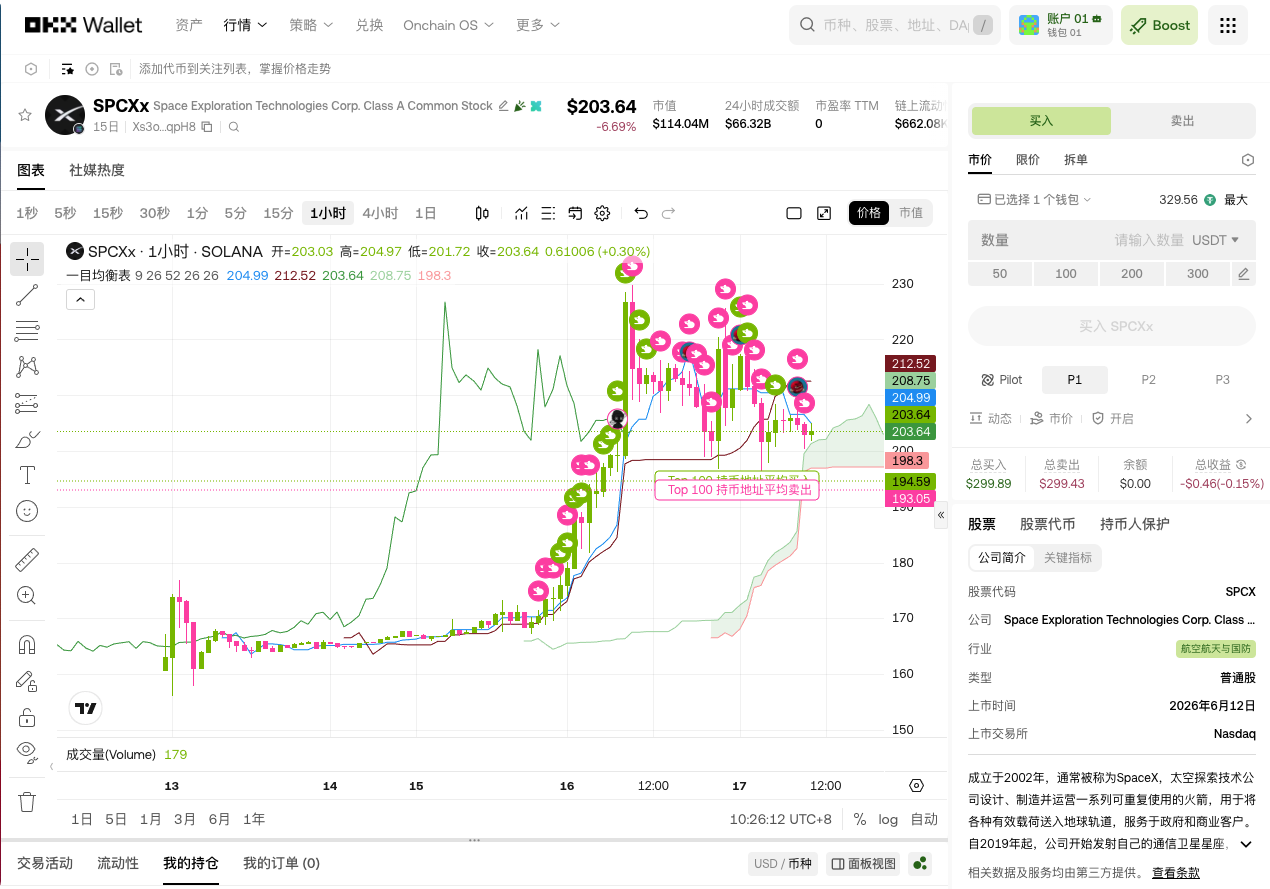Image resolution: width=1270 pixels, height=889 pixels.
Task: Select the ruler measure tool
Action: tap(27, 560)
